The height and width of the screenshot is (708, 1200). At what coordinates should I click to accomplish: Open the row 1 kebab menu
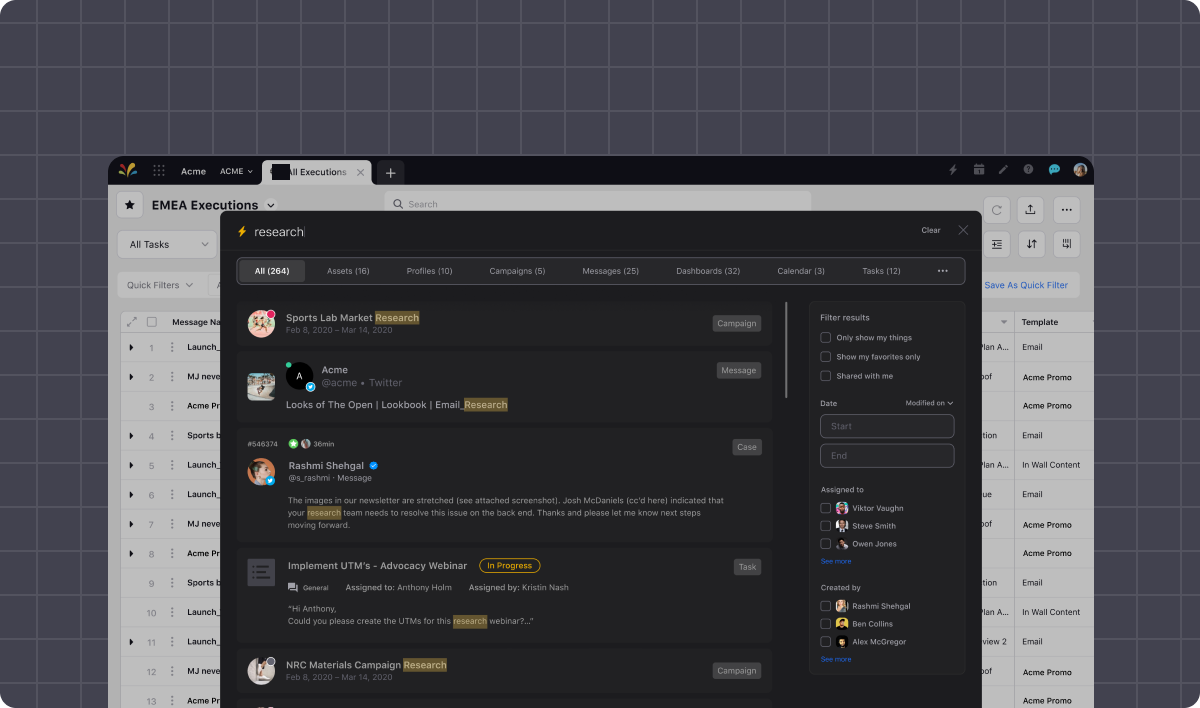171,347
